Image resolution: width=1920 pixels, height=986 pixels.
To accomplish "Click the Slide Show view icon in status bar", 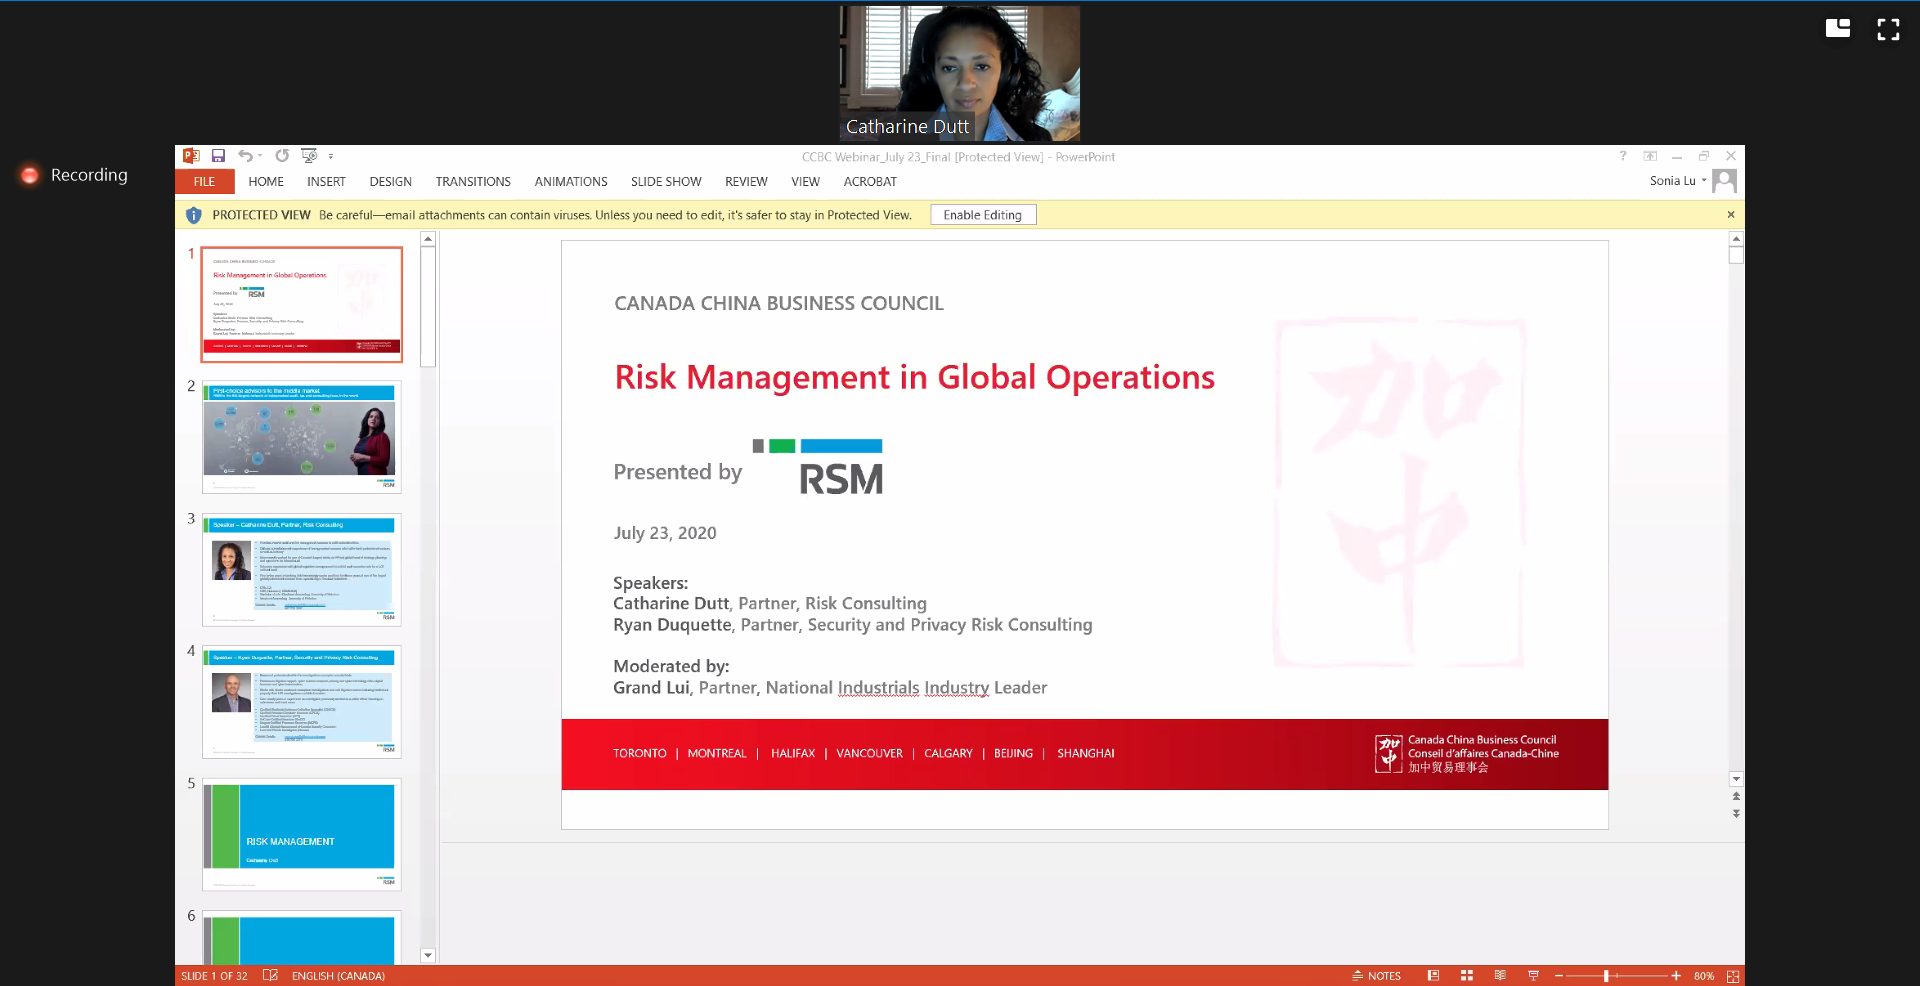I will pyautogui.click(x=1533, y=976).
